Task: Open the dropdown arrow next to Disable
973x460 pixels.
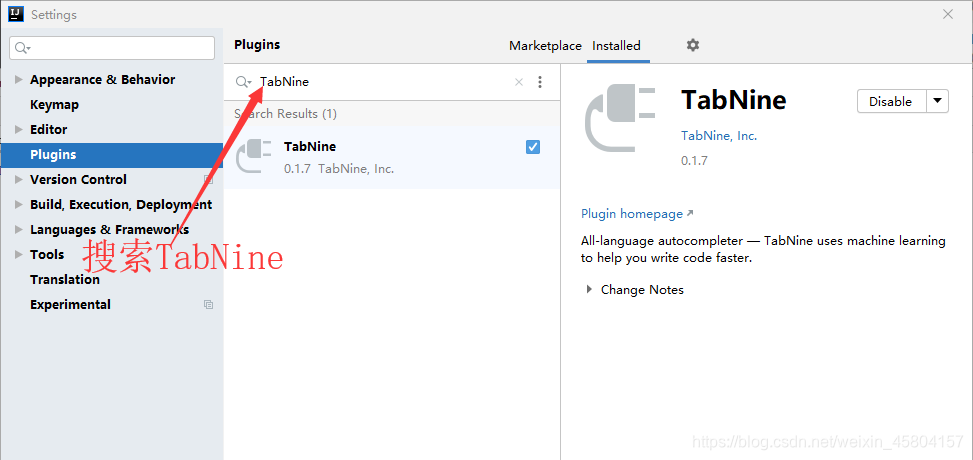Action: 938,101
